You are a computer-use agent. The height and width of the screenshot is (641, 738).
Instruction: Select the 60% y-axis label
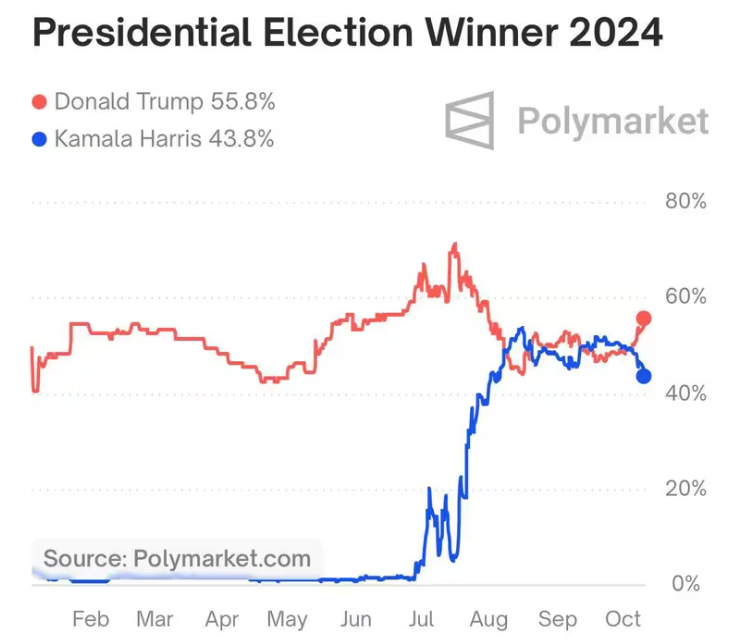[x=686, y=297]
